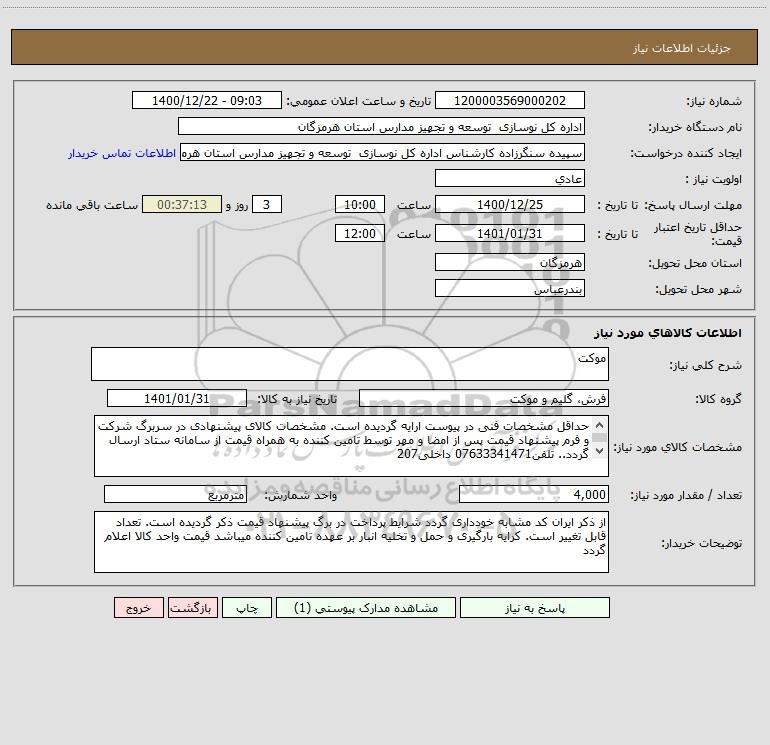Click the واحد شمارش label
The image size is (770, 745).
click(x=301, y=495)
